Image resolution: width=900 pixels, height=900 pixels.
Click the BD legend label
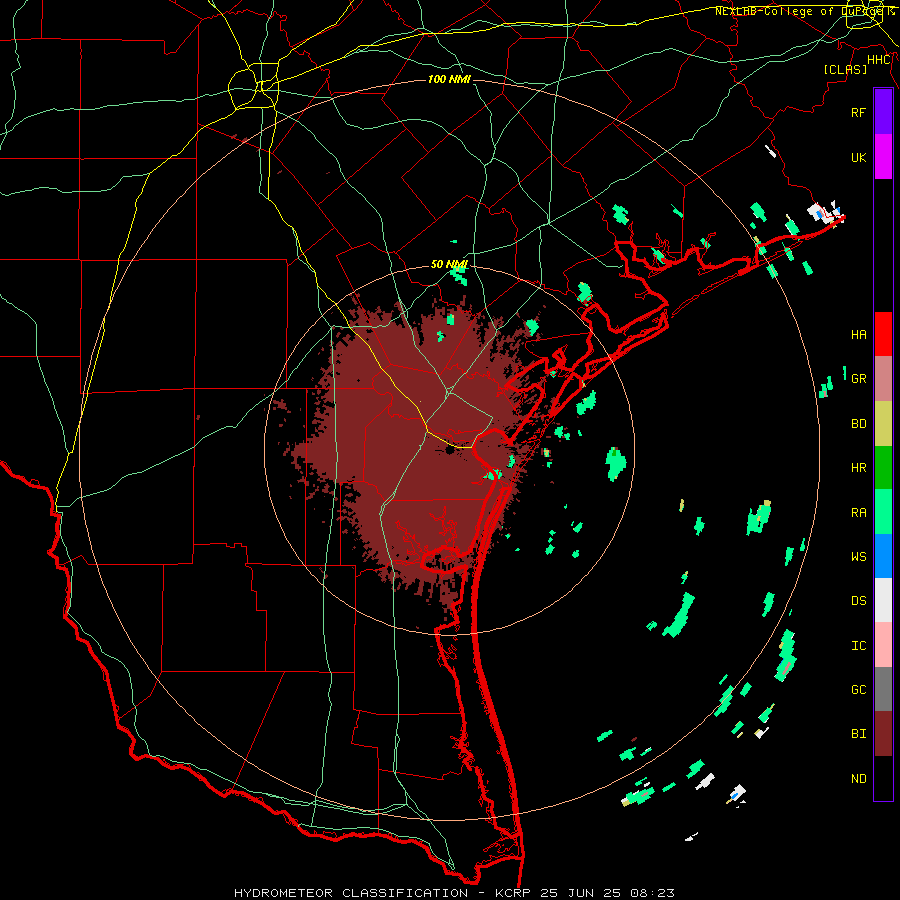click(x=859, y=424)
